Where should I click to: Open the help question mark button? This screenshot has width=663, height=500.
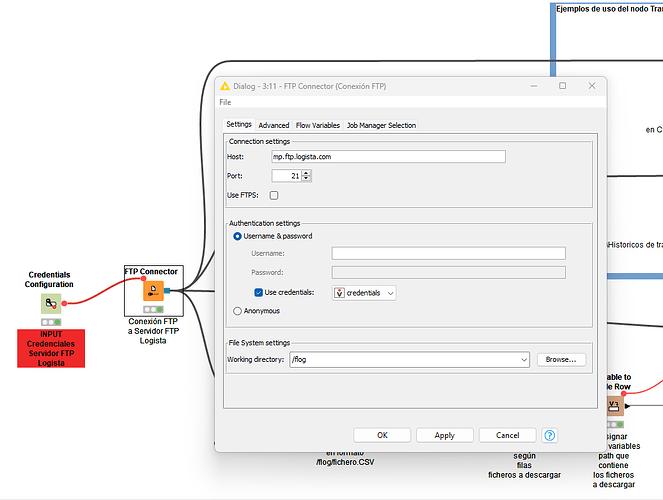tap(549, 435)
